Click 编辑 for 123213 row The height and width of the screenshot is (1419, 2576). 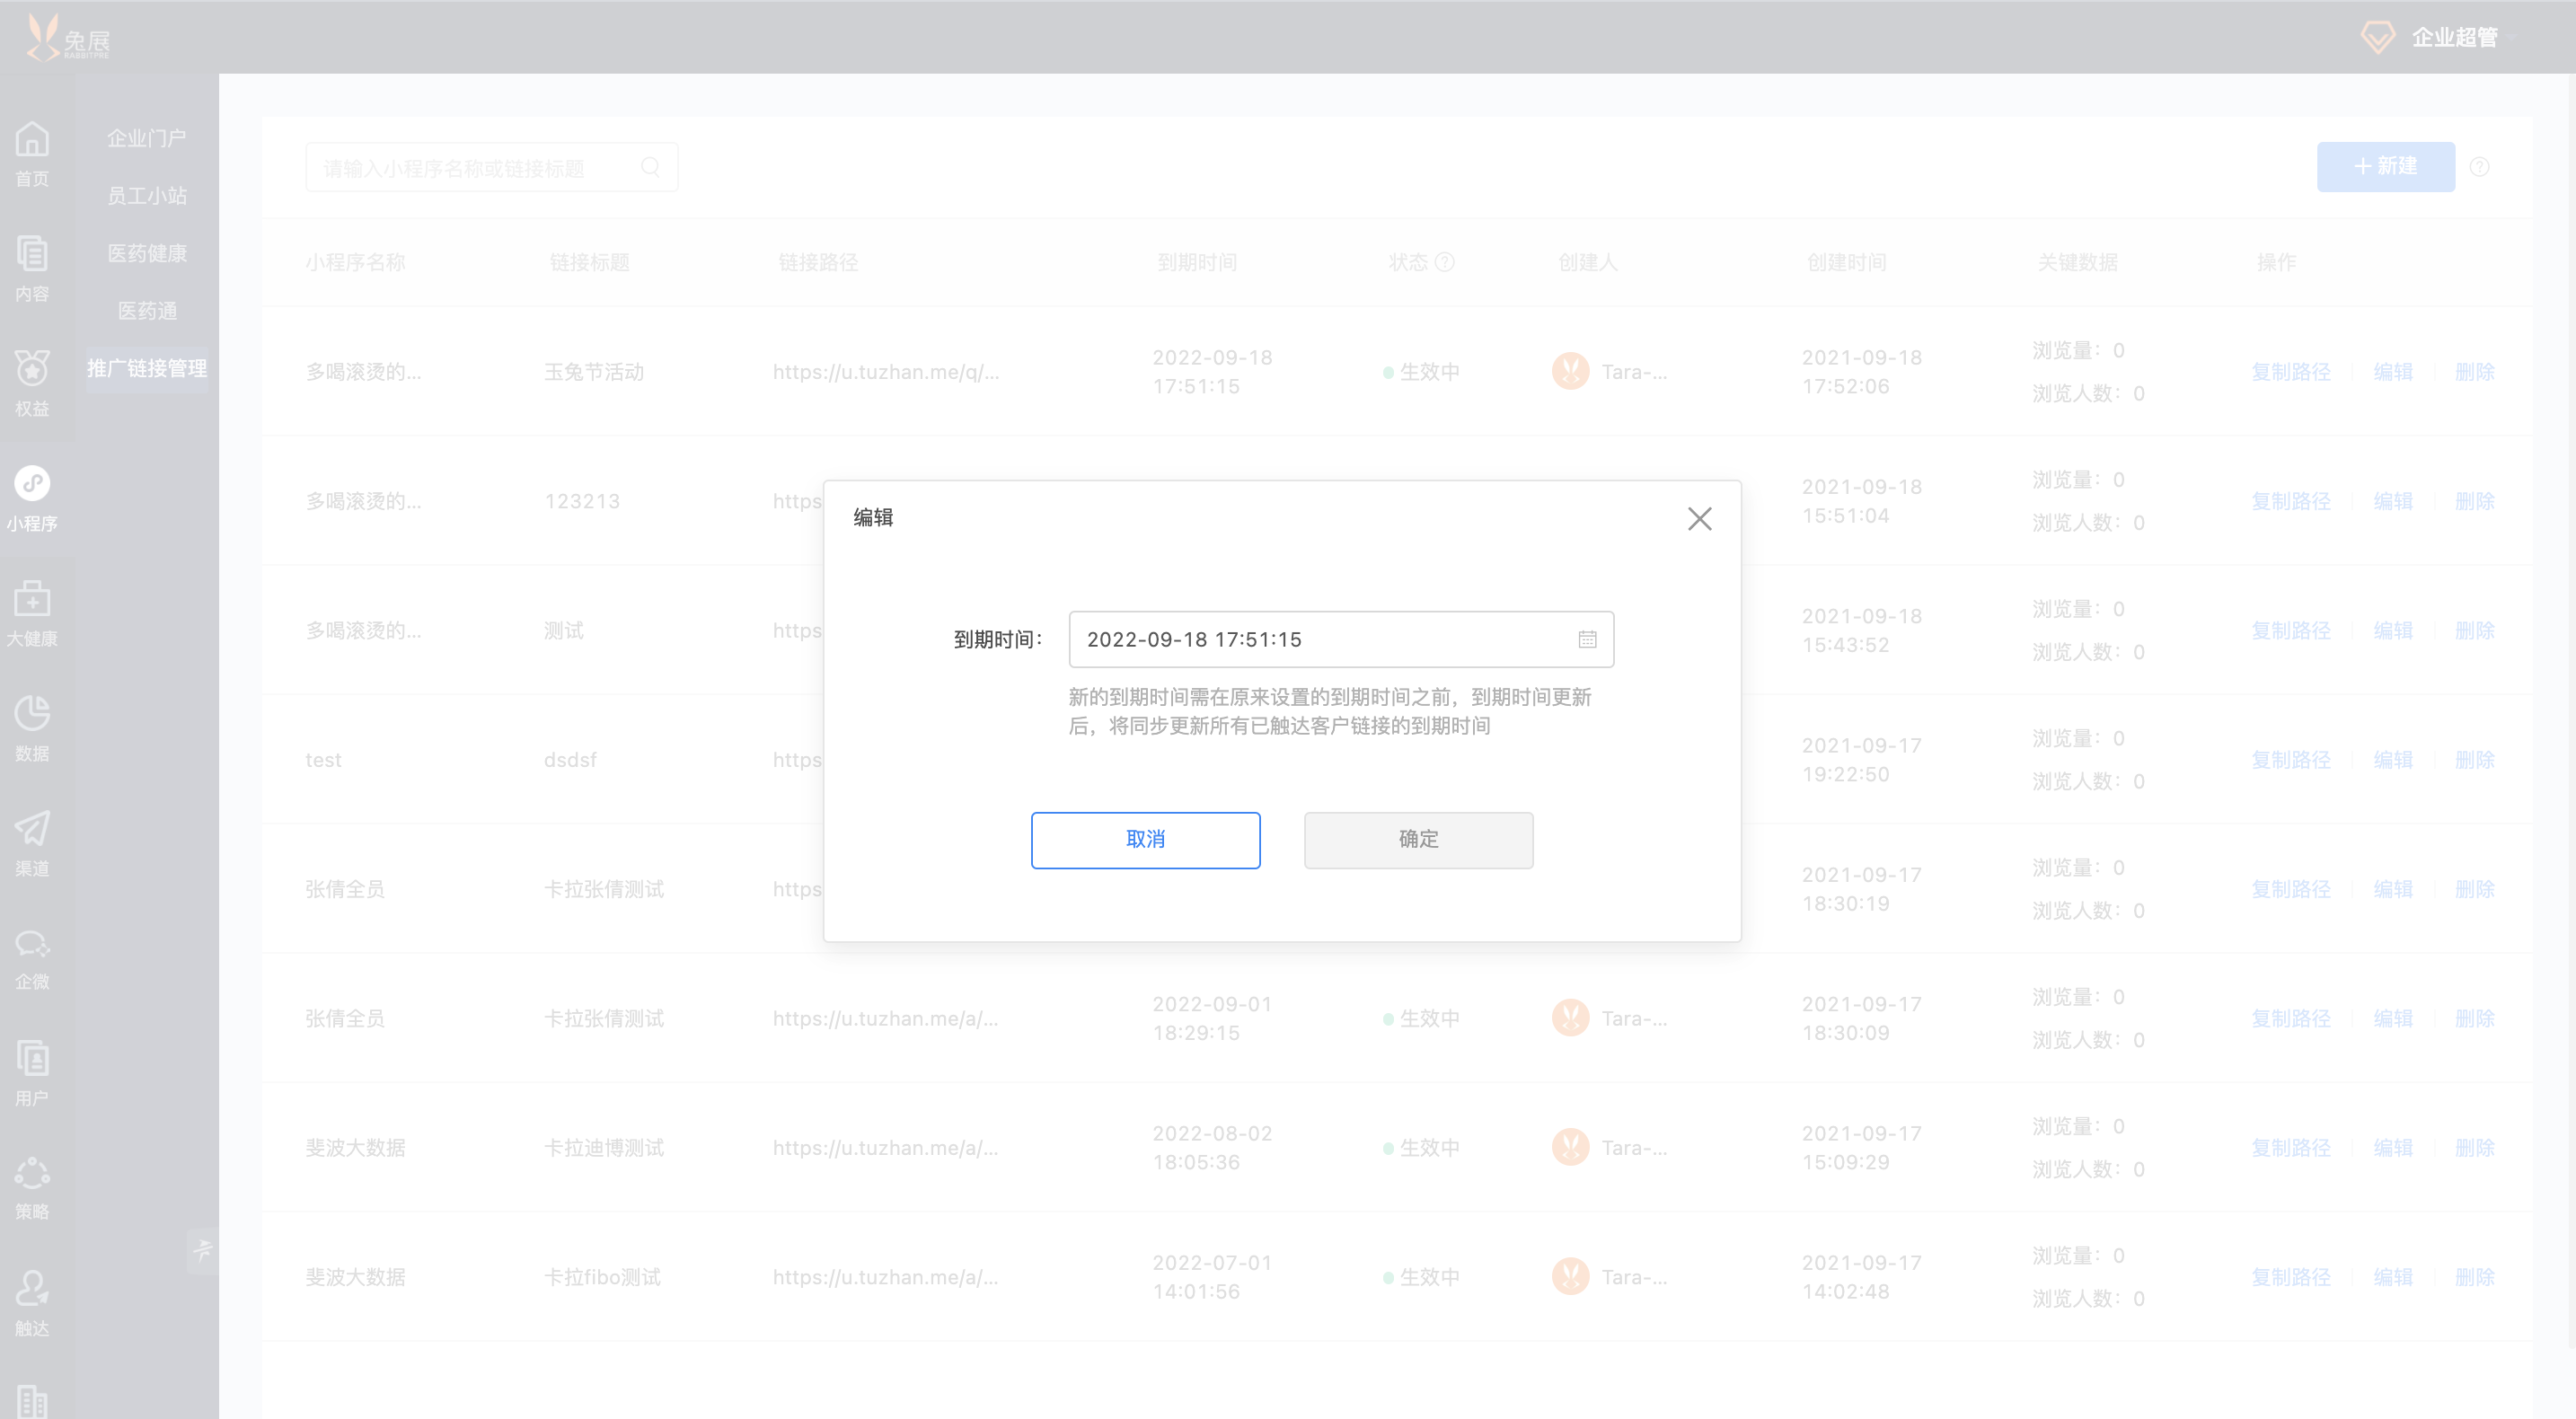click(2393, 501)
